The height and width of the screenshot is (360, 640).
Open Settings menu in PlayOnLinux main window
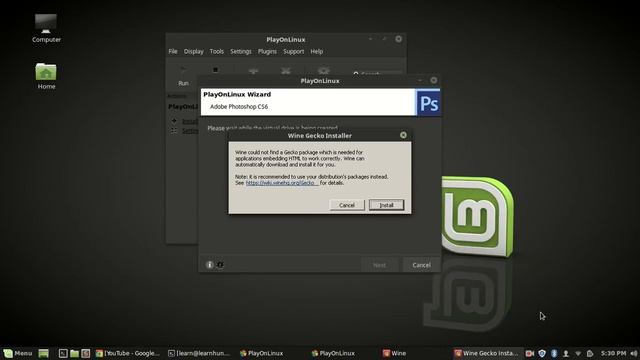pos(241,51)
